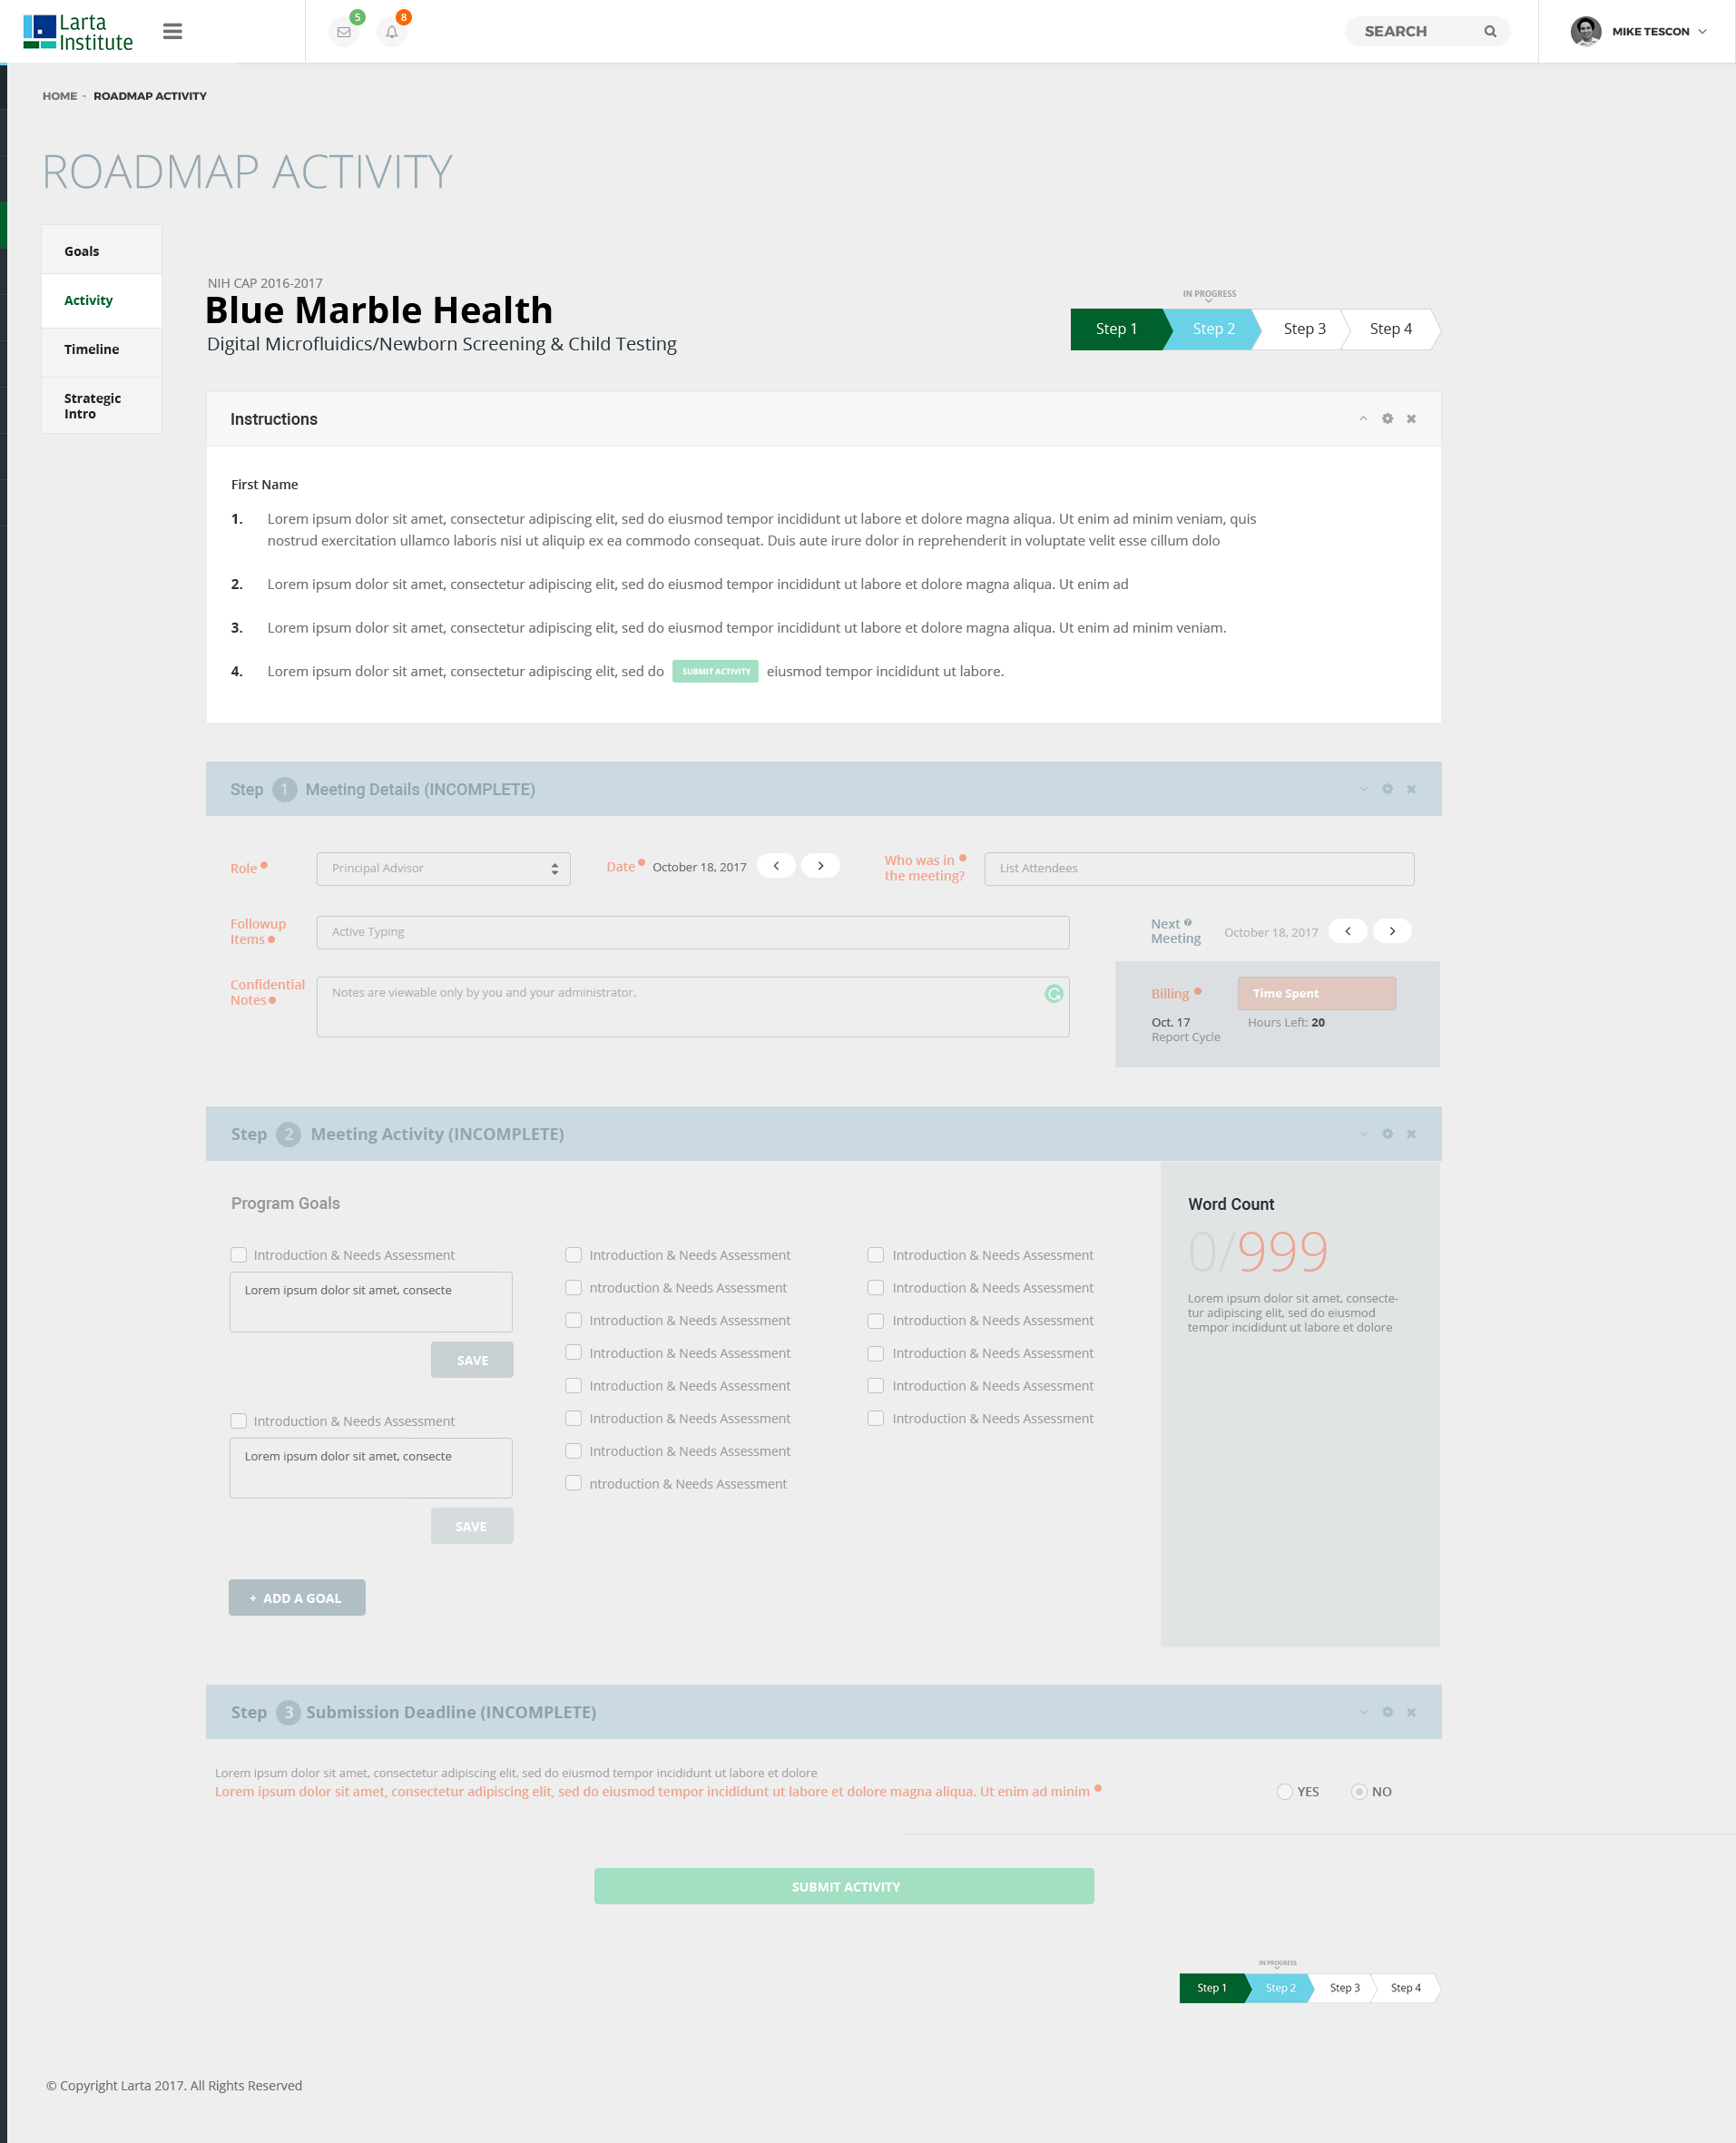
Task: Select Step 1 in the bottom progress bar
Action: tap(1211, 1988)
